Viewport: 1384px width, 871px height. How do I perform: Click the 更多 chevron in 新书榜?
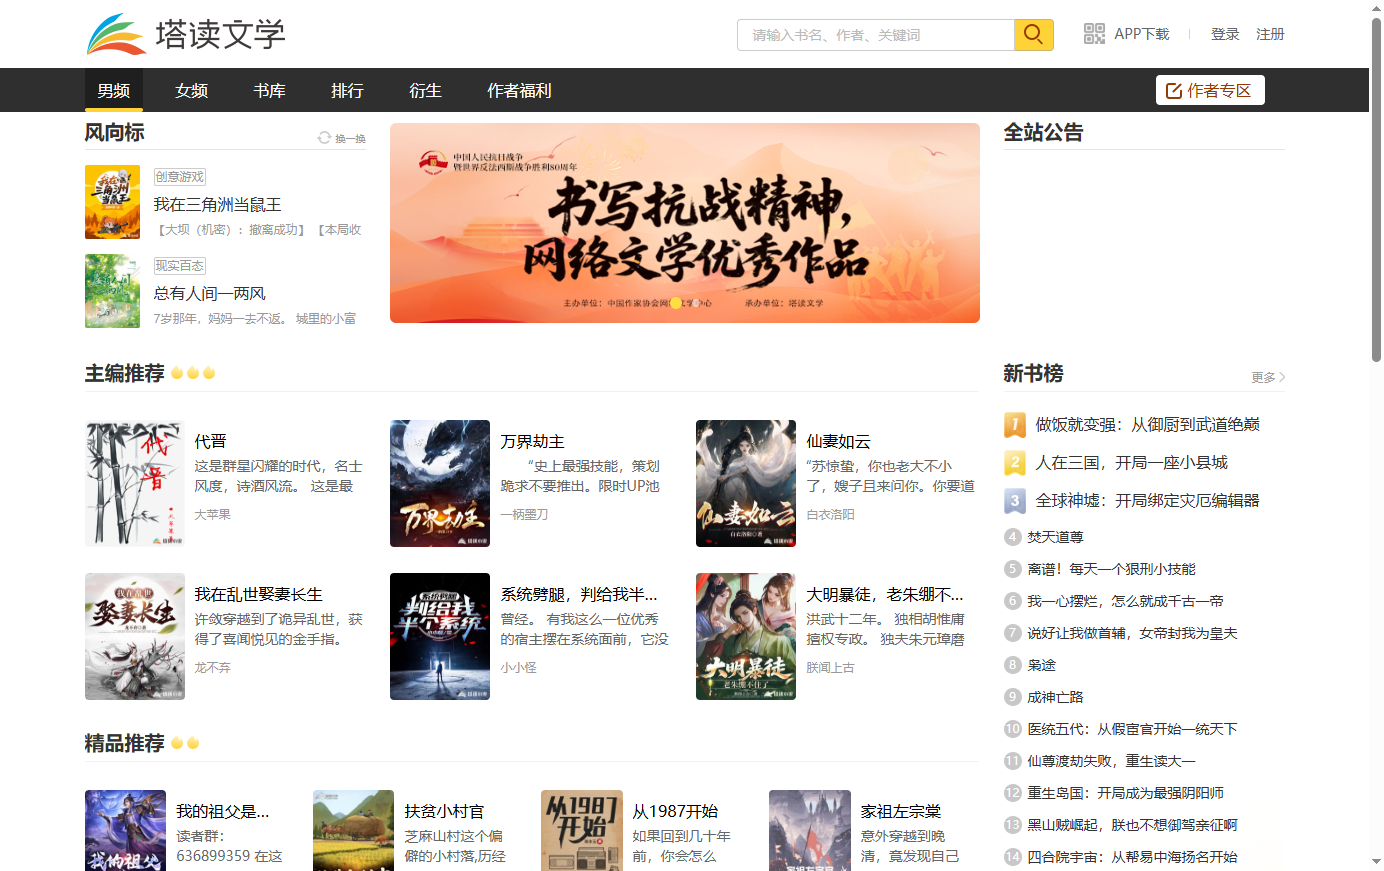coord(1282,377)
